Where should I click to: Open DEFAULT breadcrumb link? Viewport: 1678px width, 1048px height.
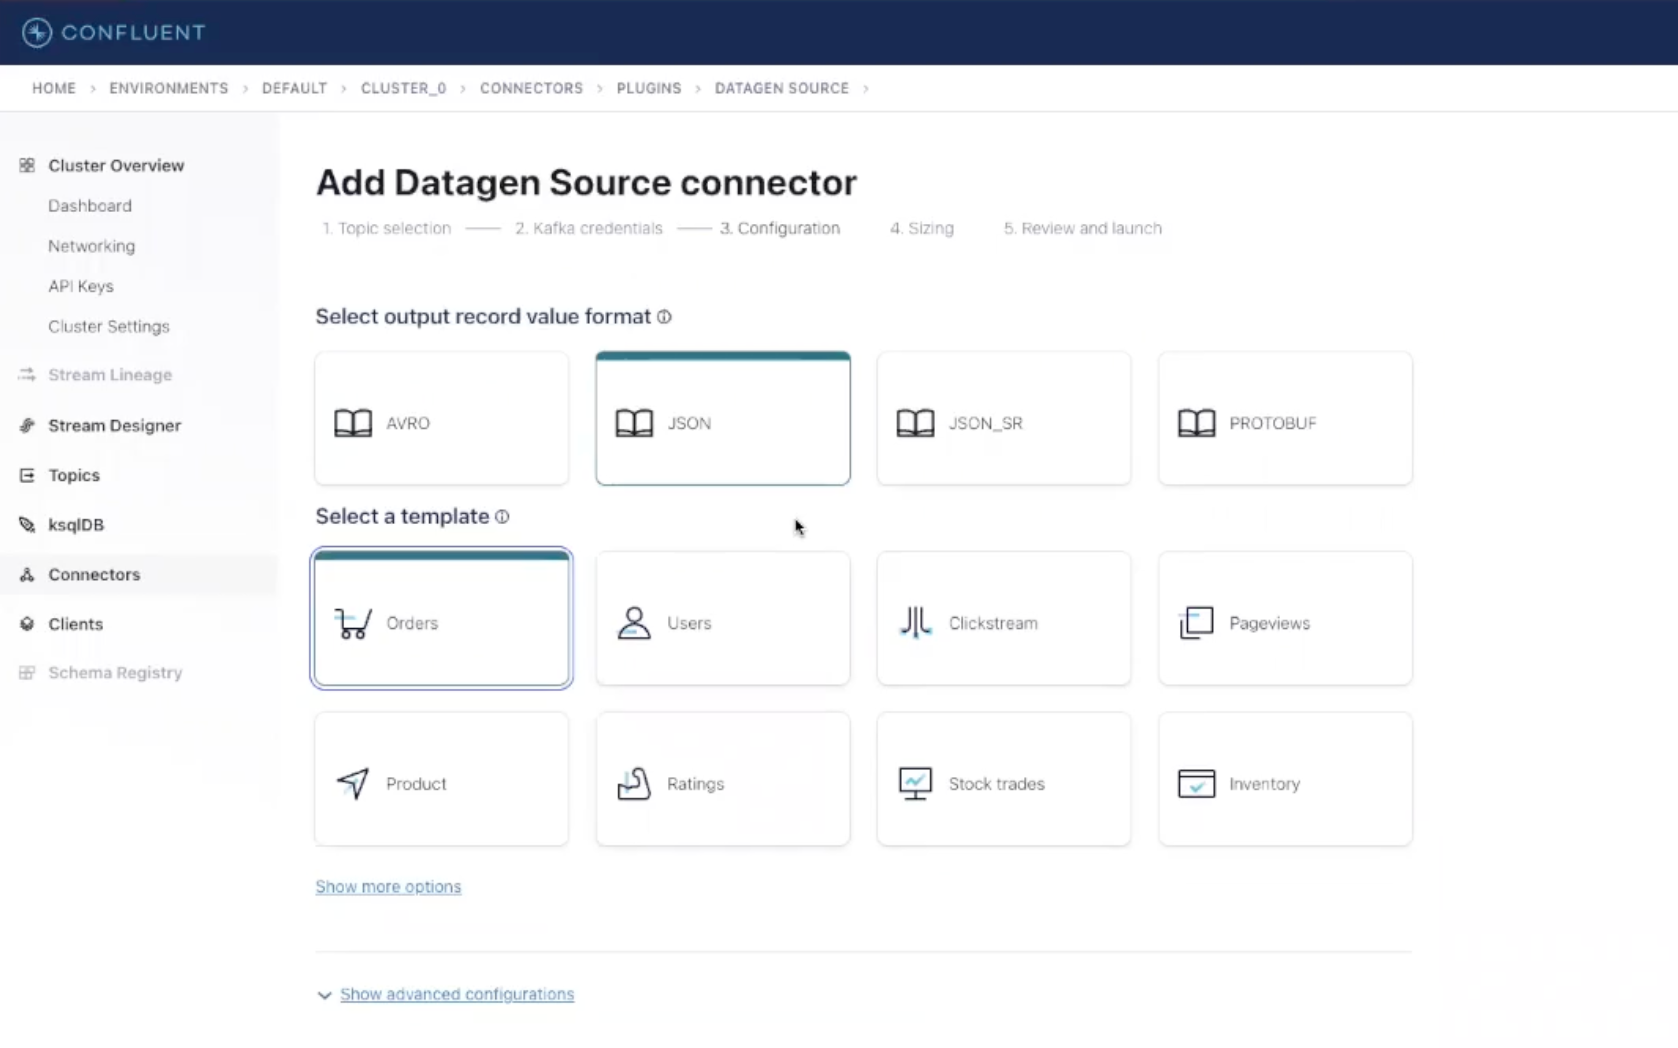pyautogui.click(x=294, y=88)
